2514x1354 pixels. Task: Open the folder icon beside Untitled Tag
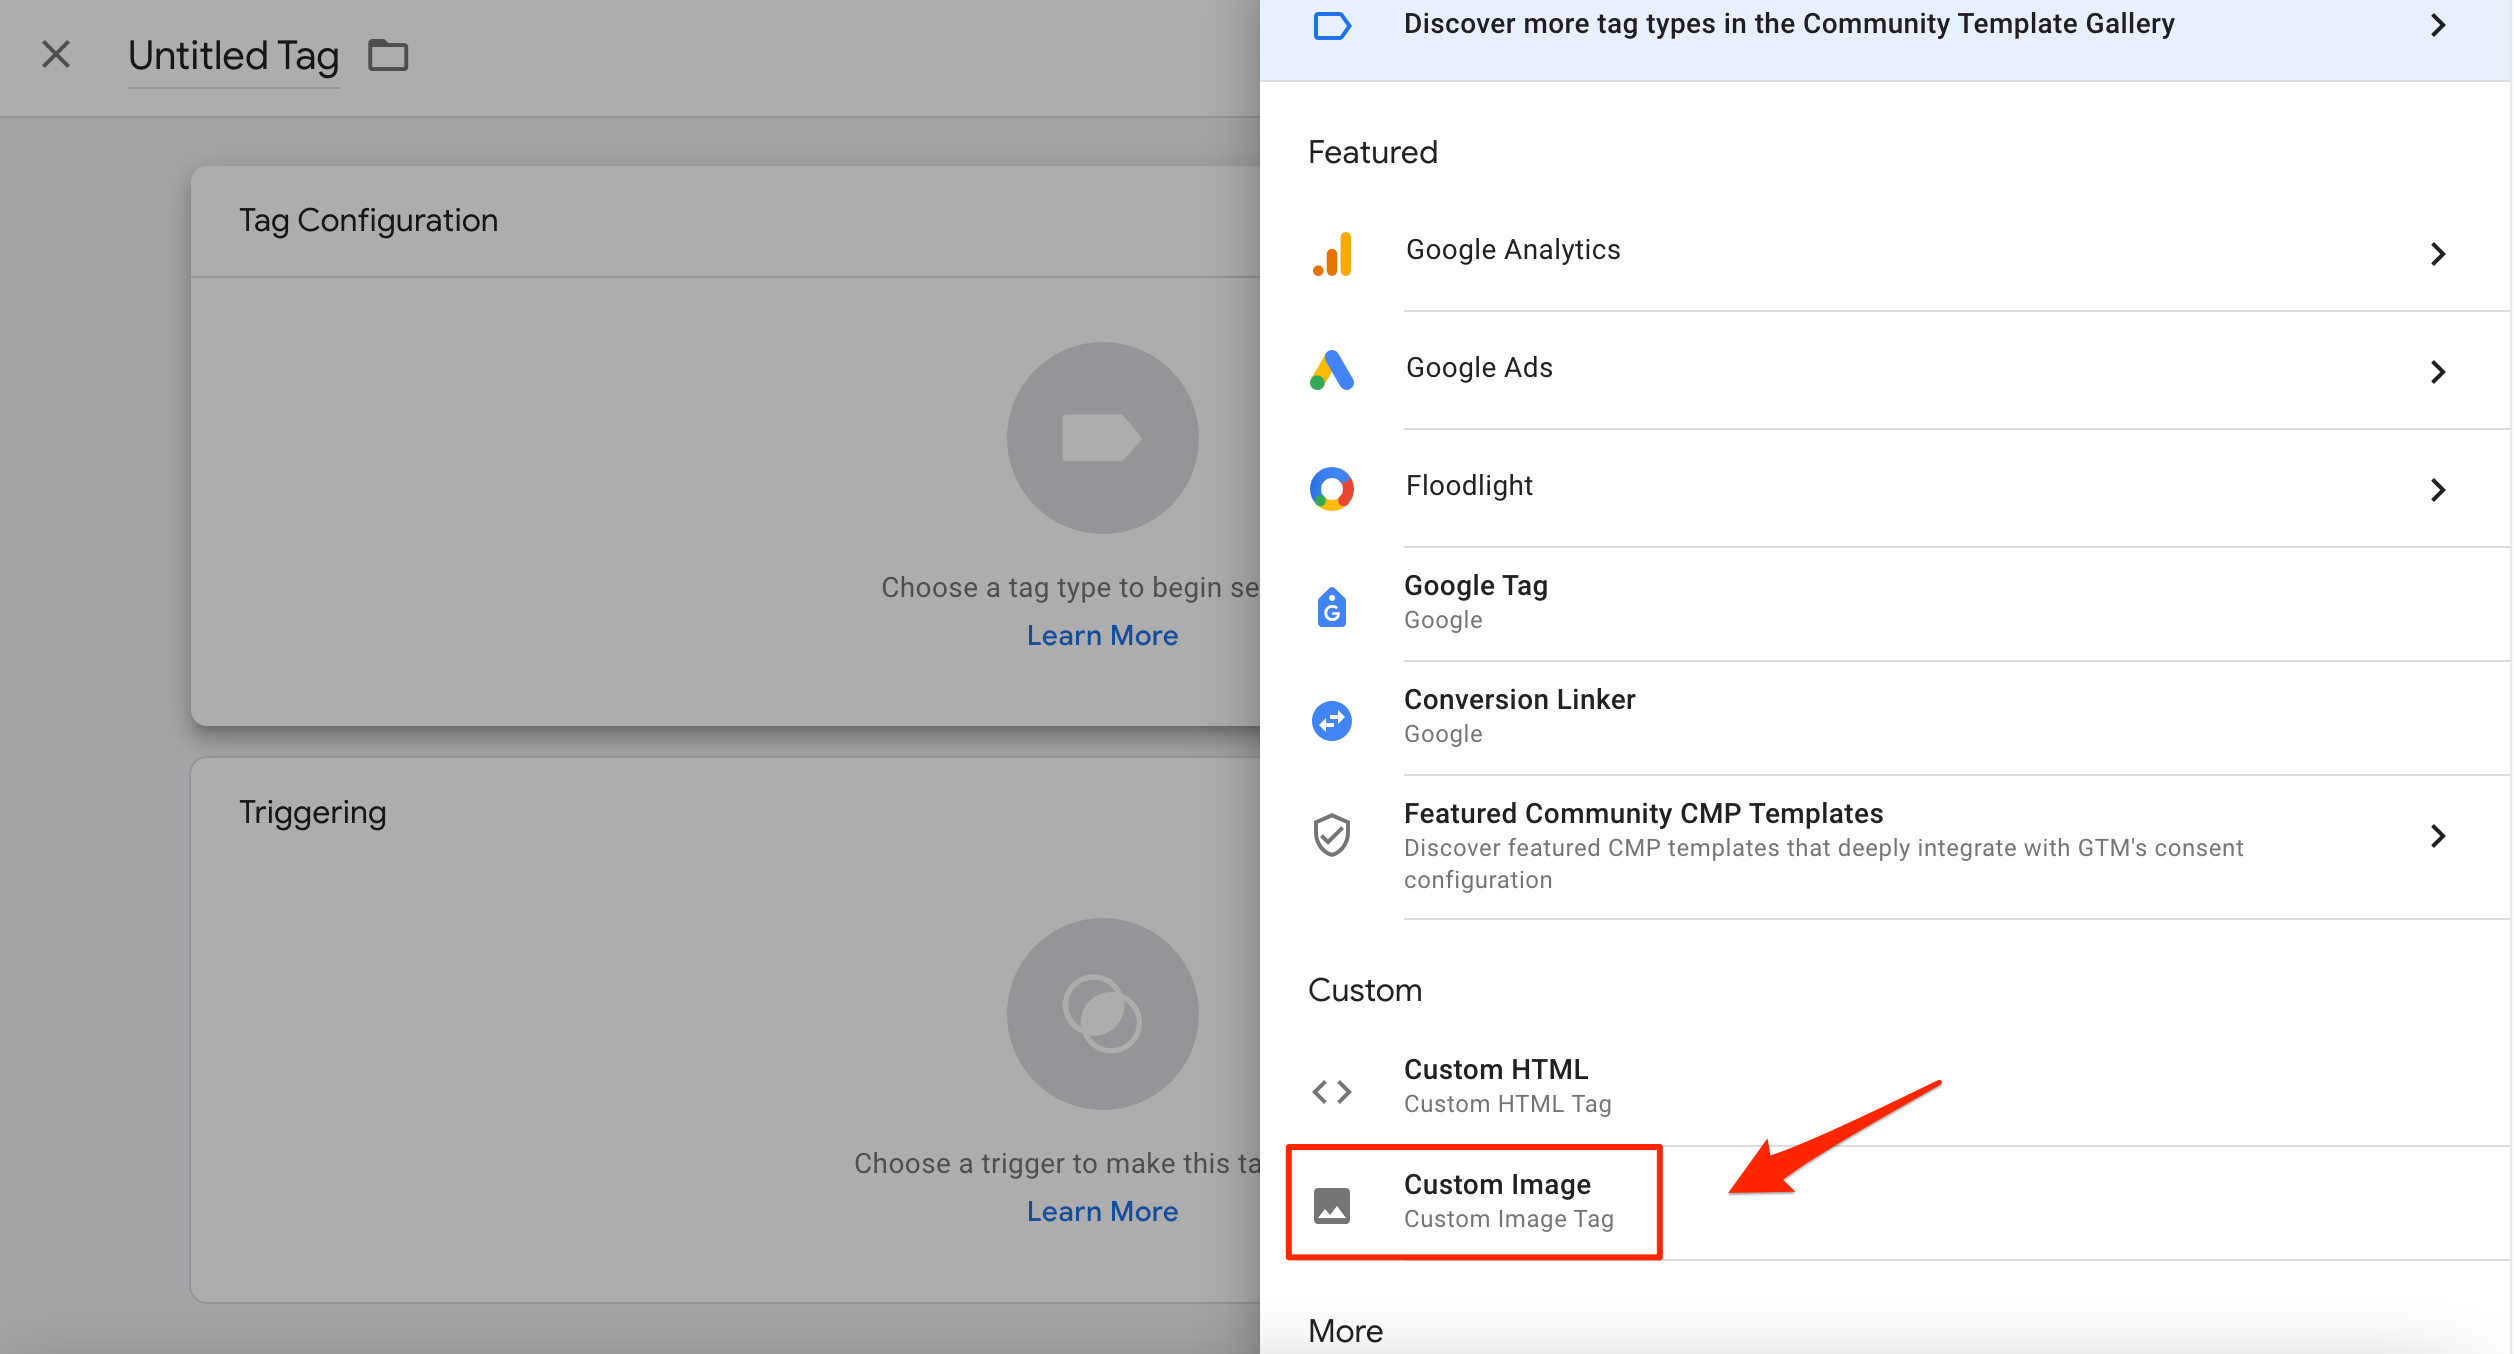(388, 55)
